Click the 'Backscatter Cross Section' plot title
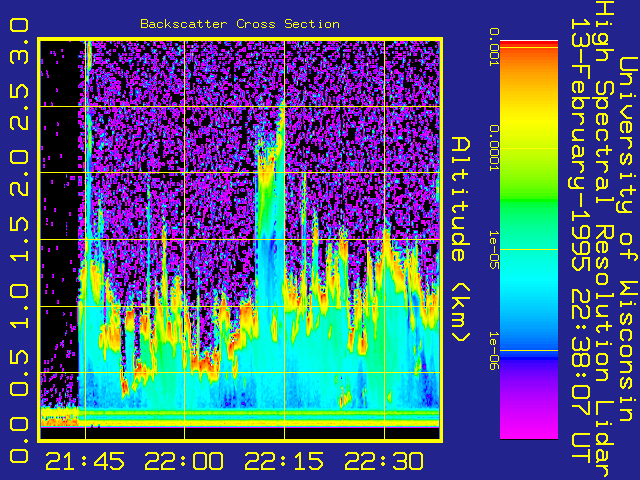This screenshot has width=640, height=480. tap(240, 24)
